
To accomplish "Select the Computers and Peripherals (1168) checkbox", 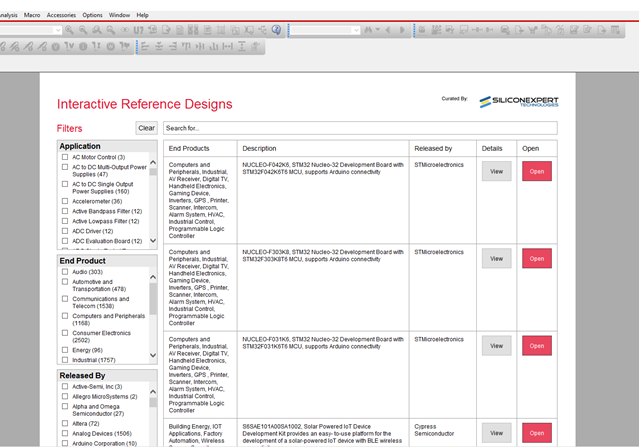I will pyautogui.click(x=65, y=316).
